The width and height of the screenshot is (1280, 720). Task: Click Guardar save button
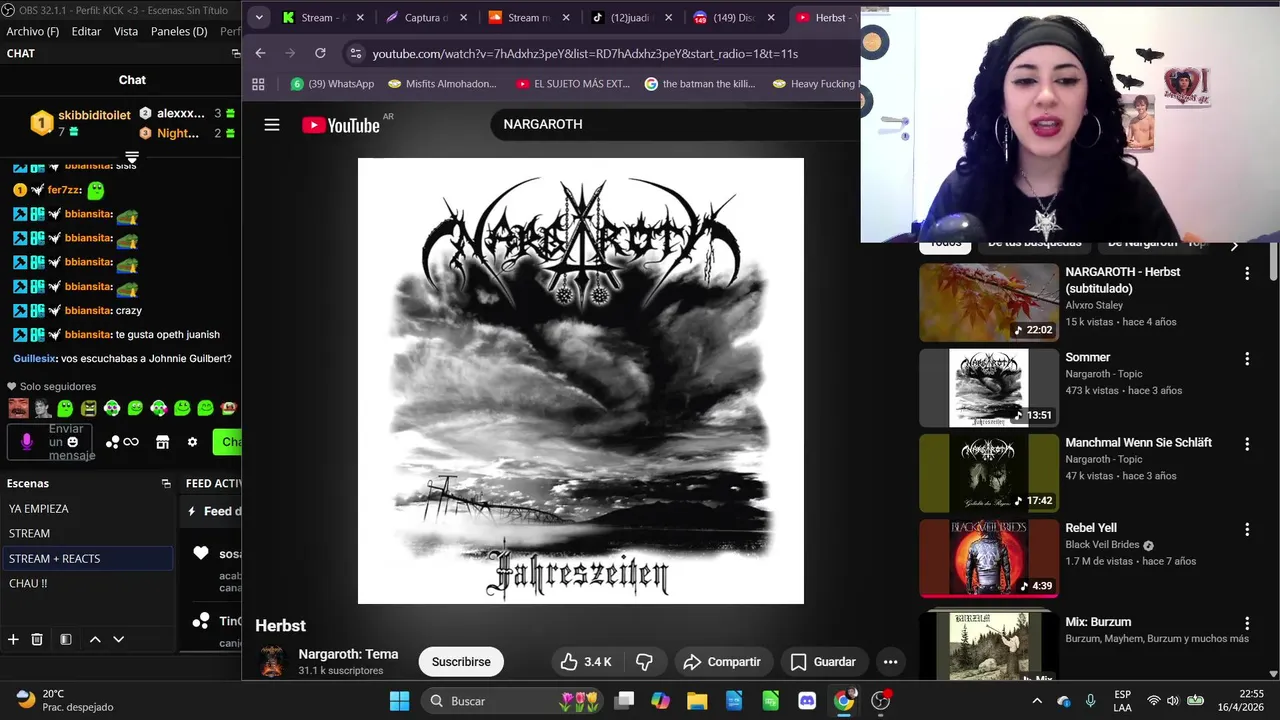pyautogui.click(x=823, y=662)
